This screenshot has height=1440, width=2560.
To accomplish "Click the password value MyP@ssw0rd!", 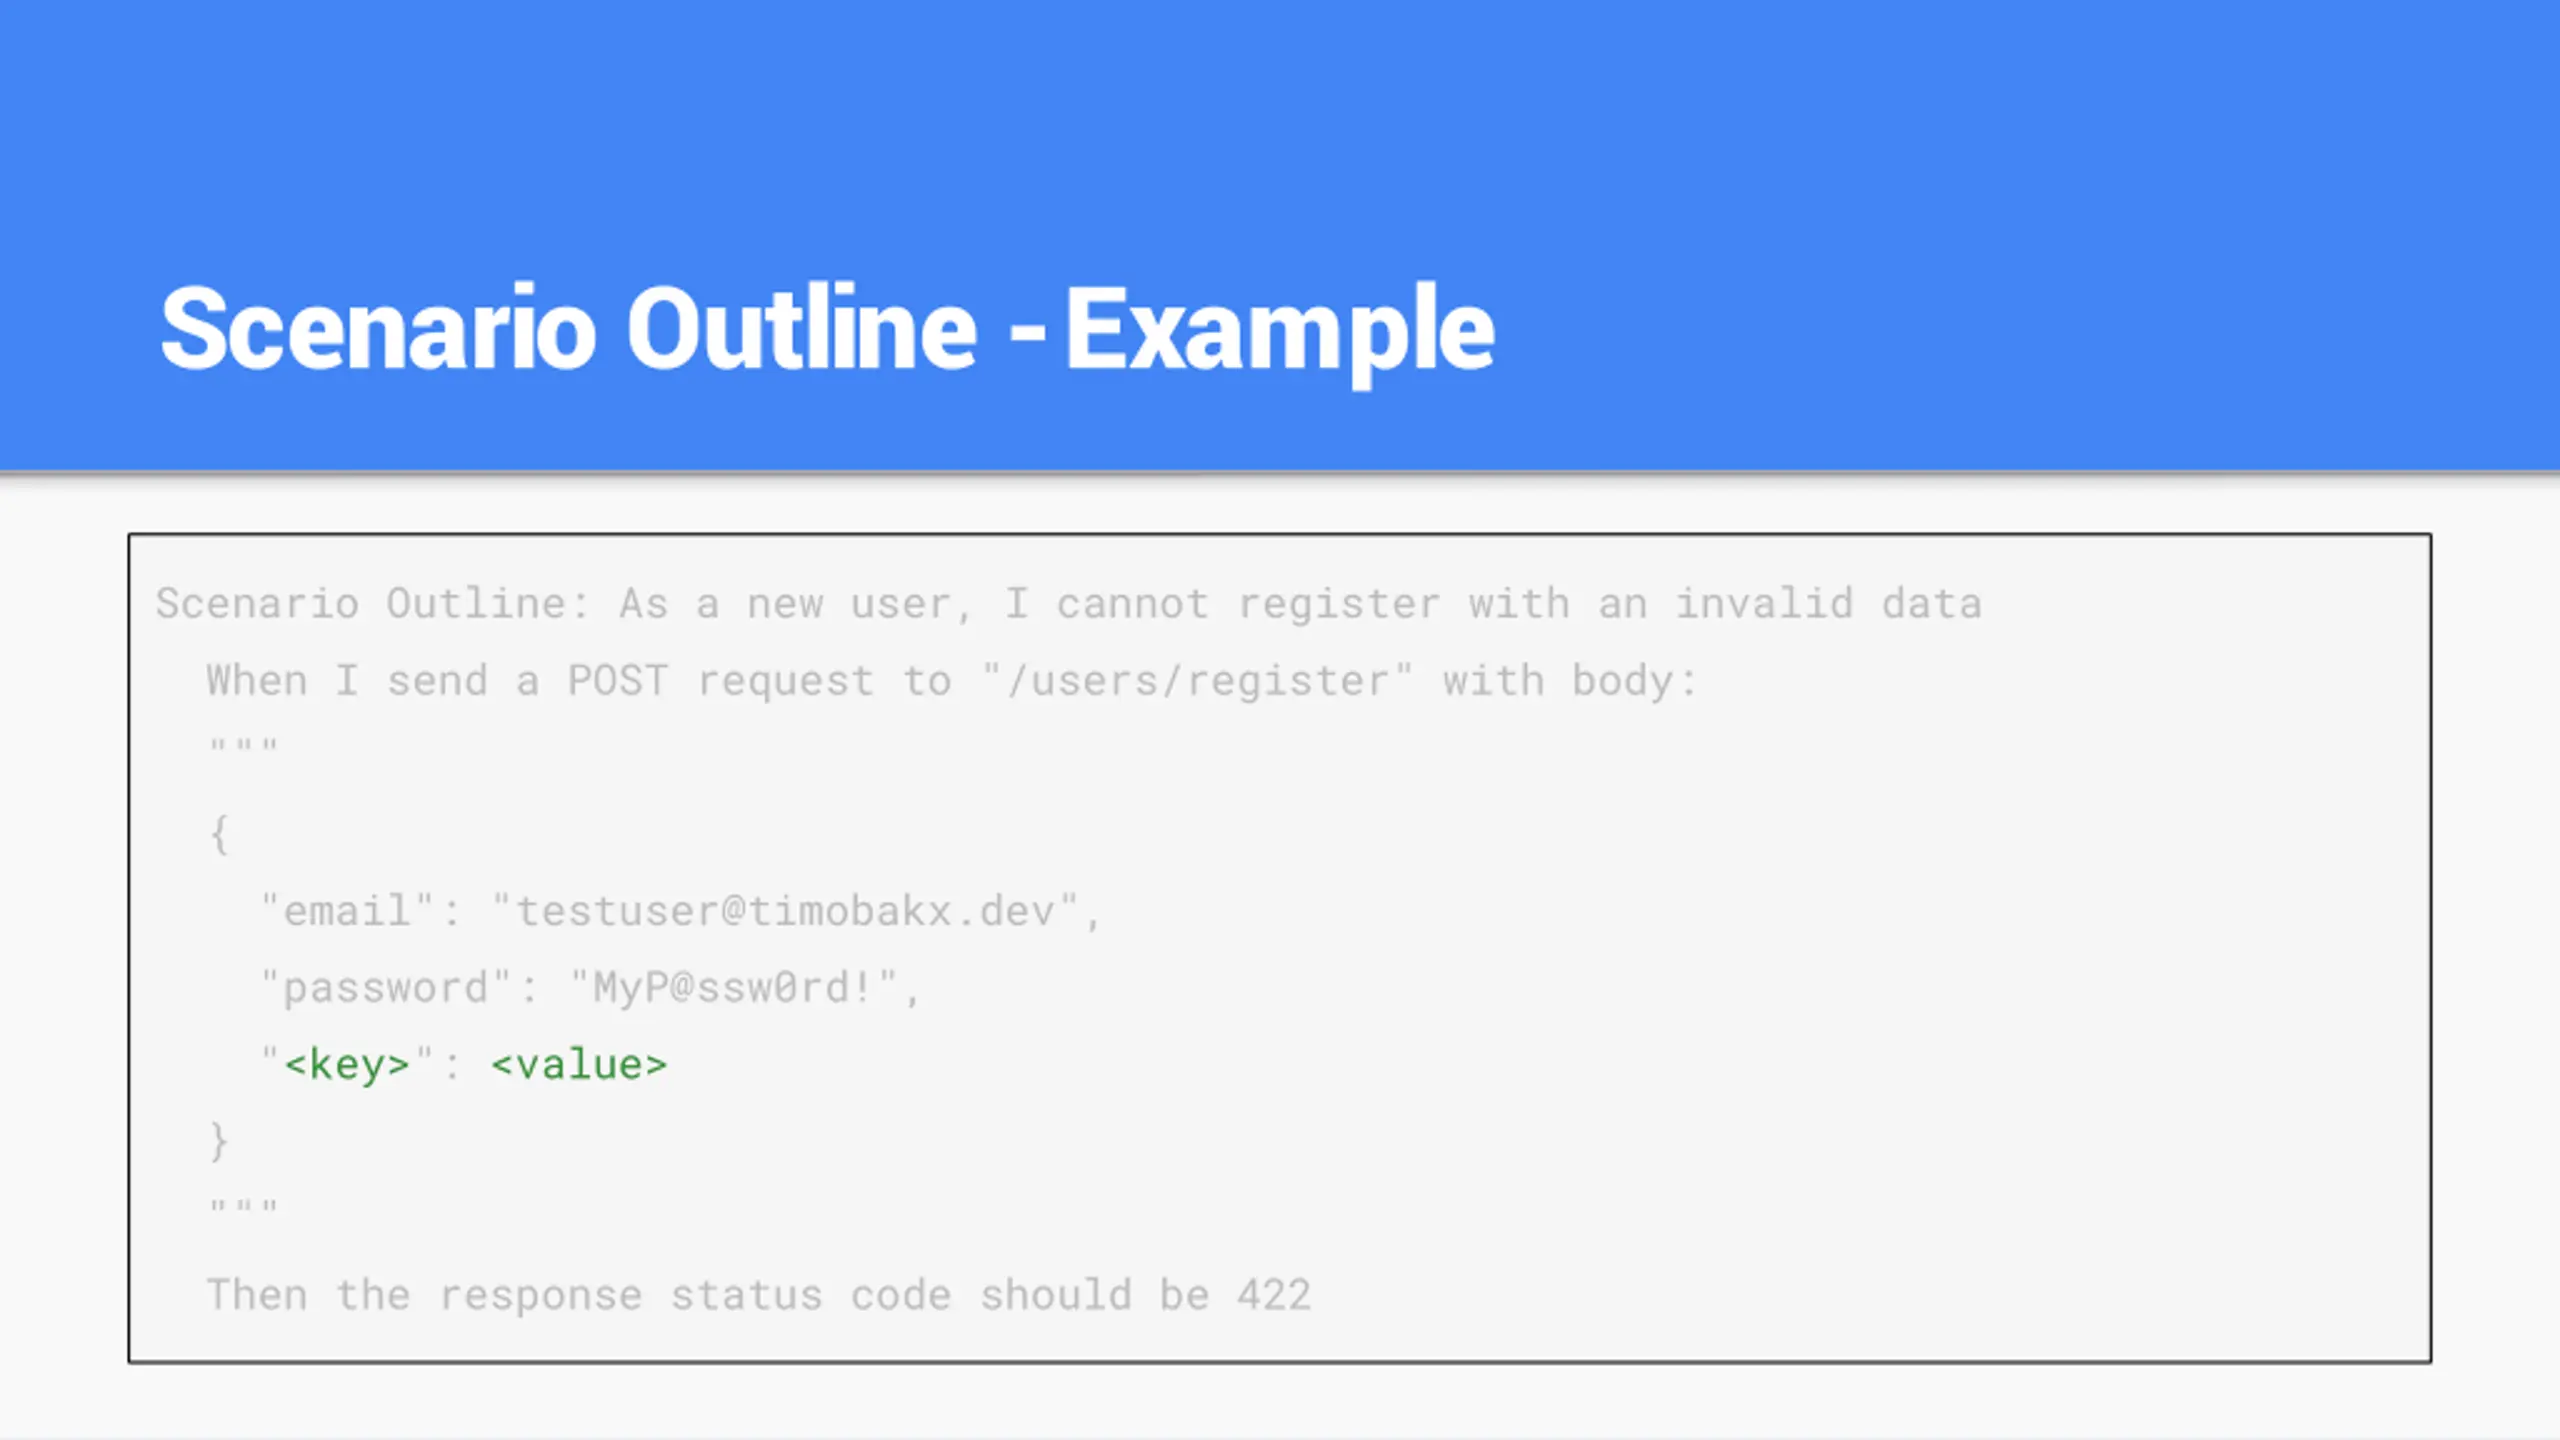I will [733, 988].
